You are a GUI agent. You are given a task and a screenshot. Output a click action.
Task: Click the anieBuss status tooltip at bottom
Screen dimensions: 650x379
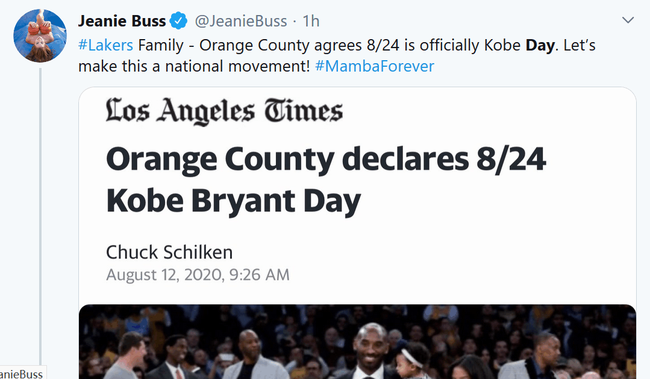coord(22,373)
